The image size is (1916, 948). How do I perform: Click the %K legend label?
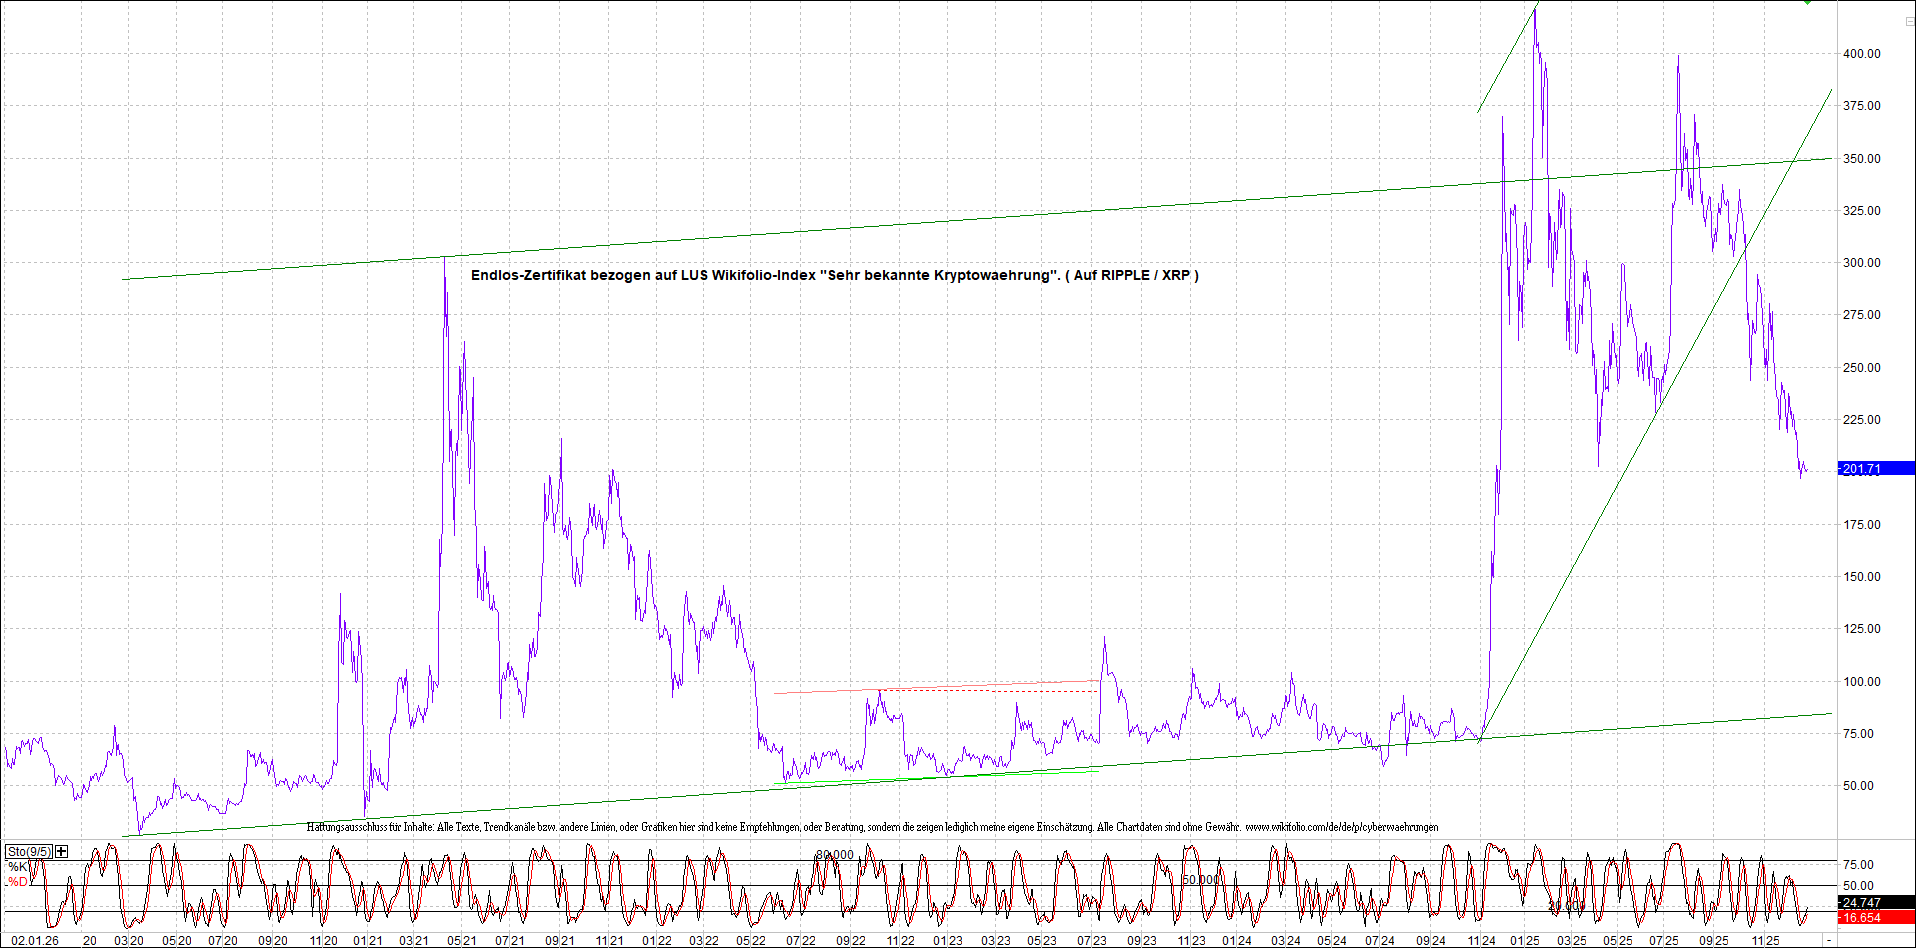[x=18, y=866]
